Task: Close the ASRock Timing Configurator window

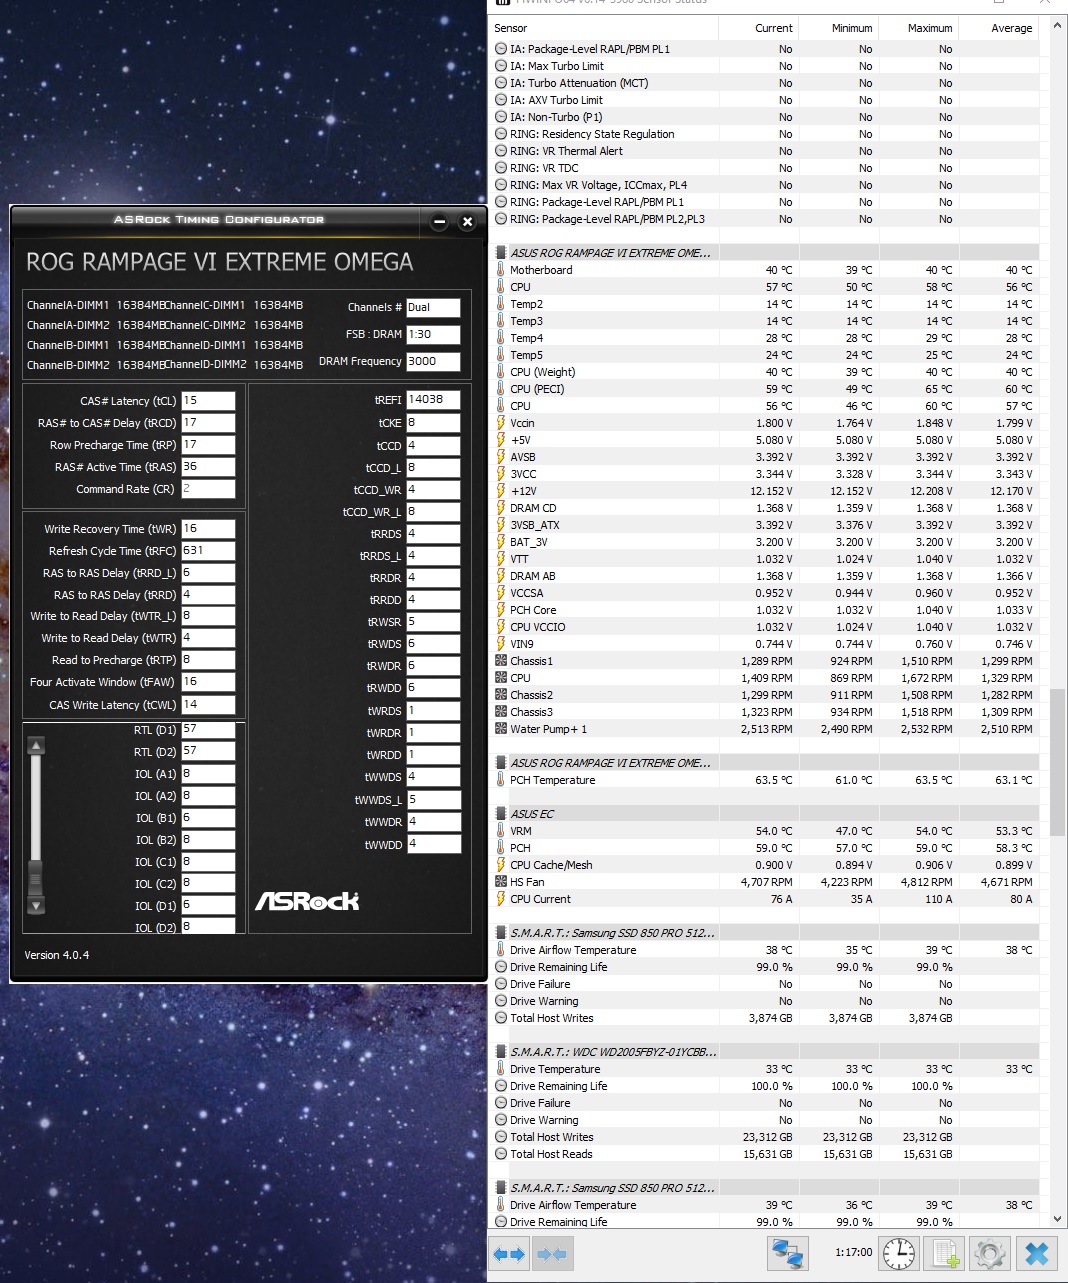Action: (467, 222)
